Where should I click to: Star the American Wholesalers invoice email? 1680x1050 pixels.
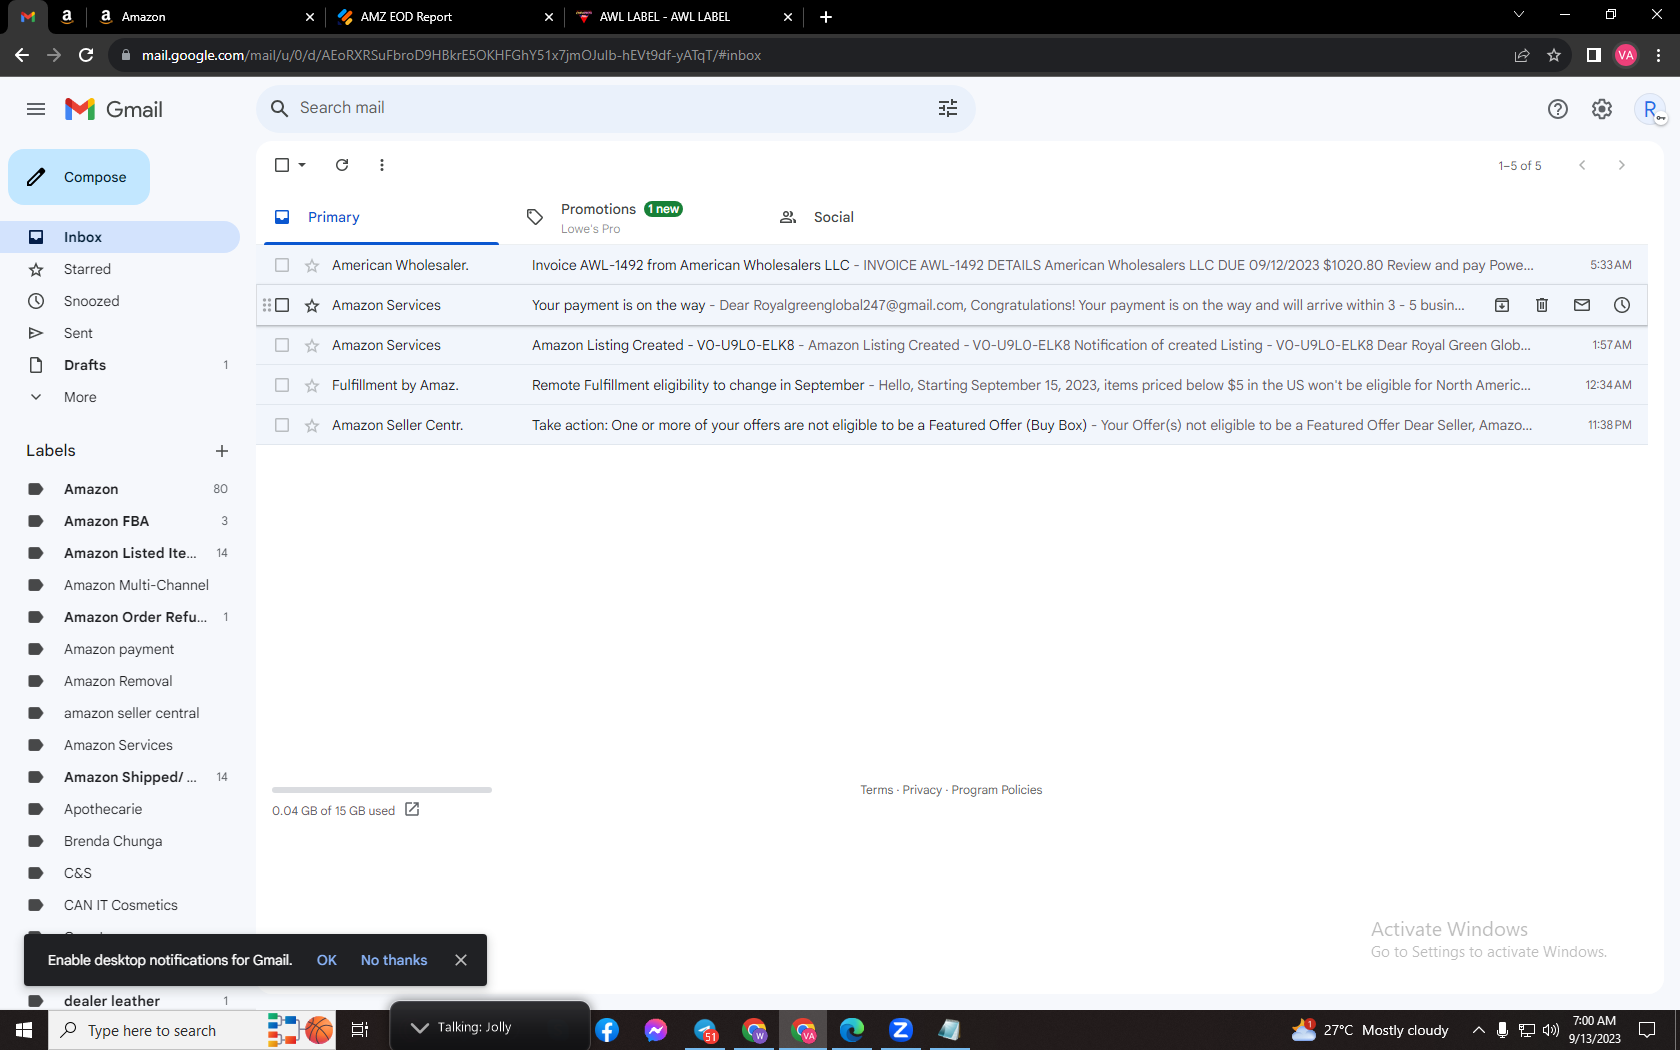[312, 265]
